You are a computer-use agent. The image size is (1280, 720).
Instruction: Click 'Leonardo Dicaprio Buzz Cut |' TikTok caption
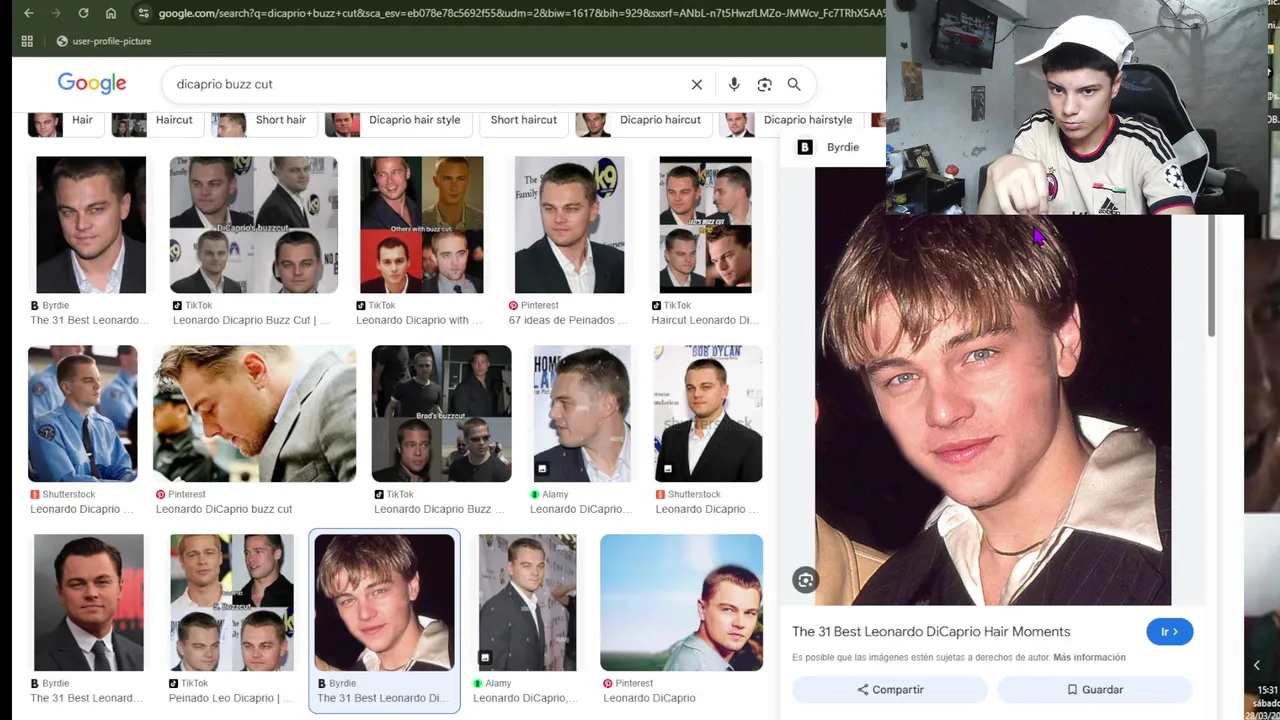[x=250, y=320]
